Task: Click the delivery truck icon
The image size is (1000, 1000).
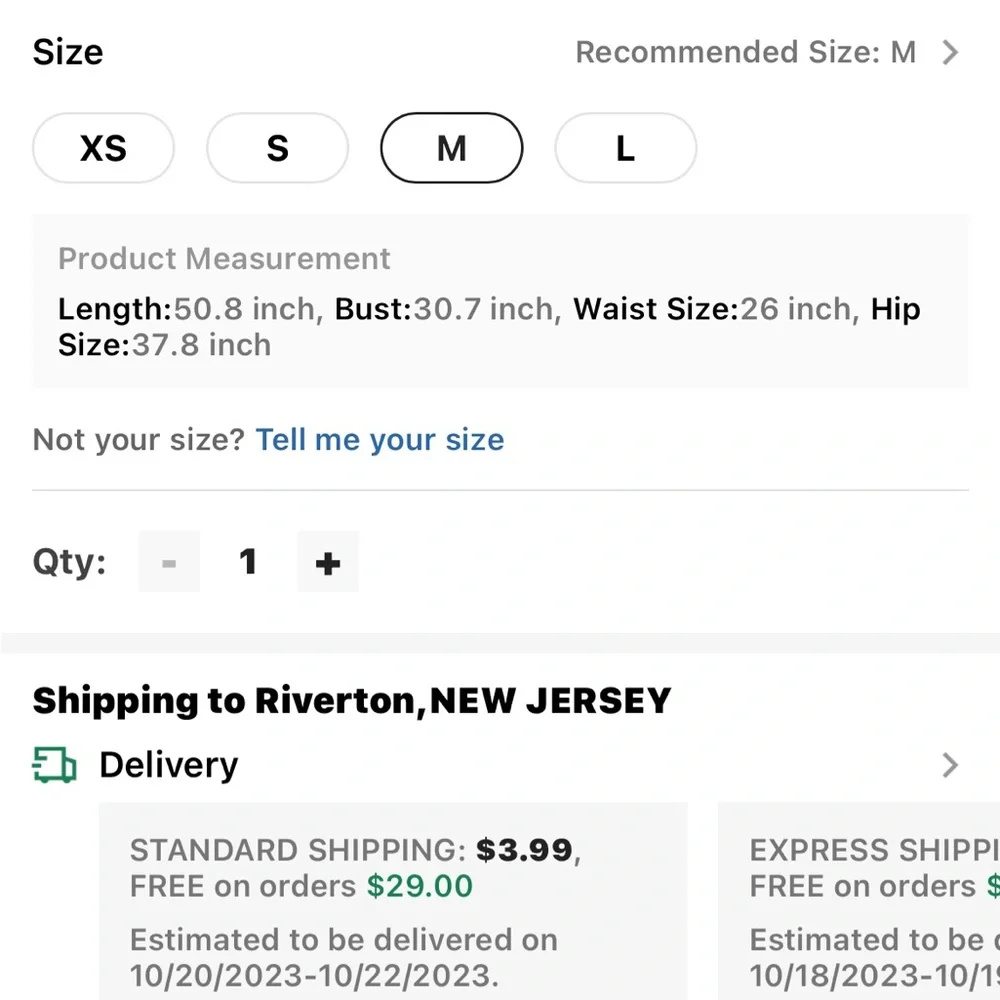Action: (54, 766)
